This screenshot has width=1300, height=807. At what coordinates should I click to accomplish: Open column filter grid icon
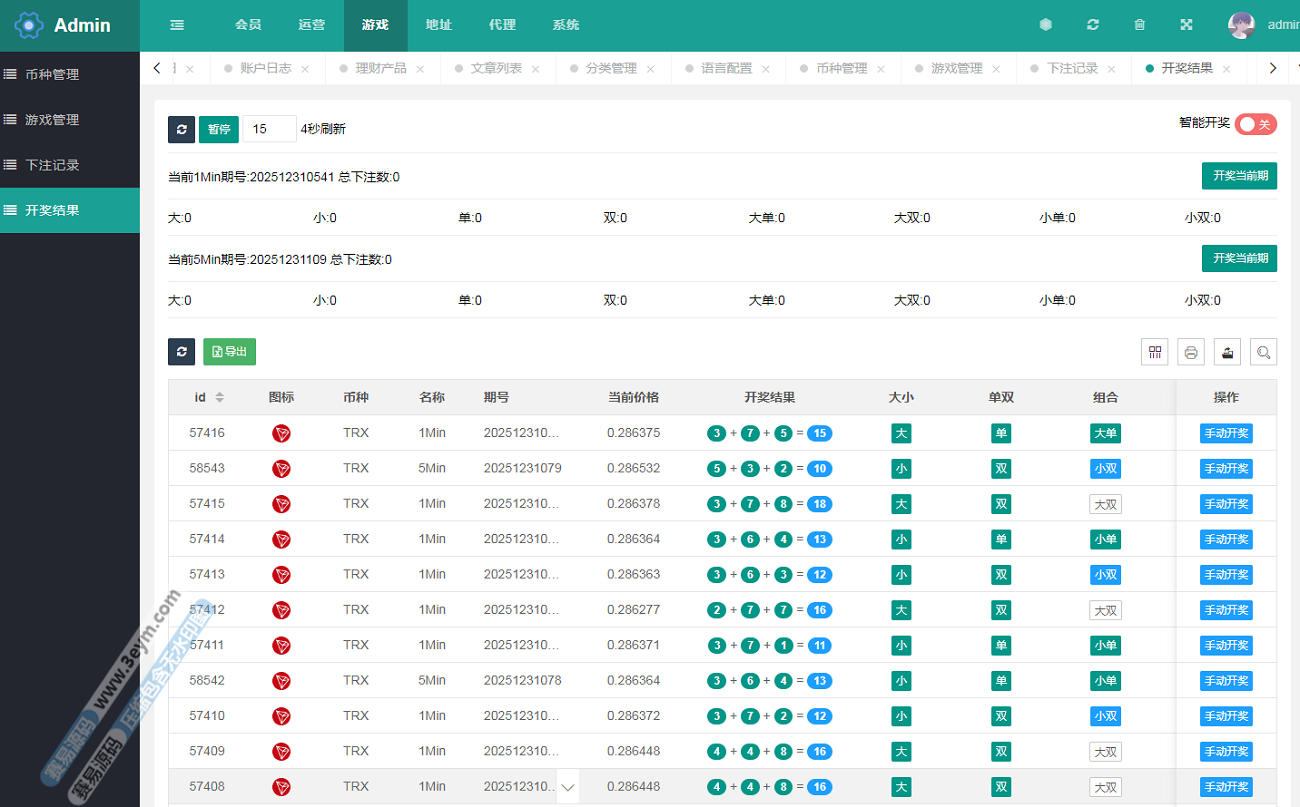coord(1155,352)
